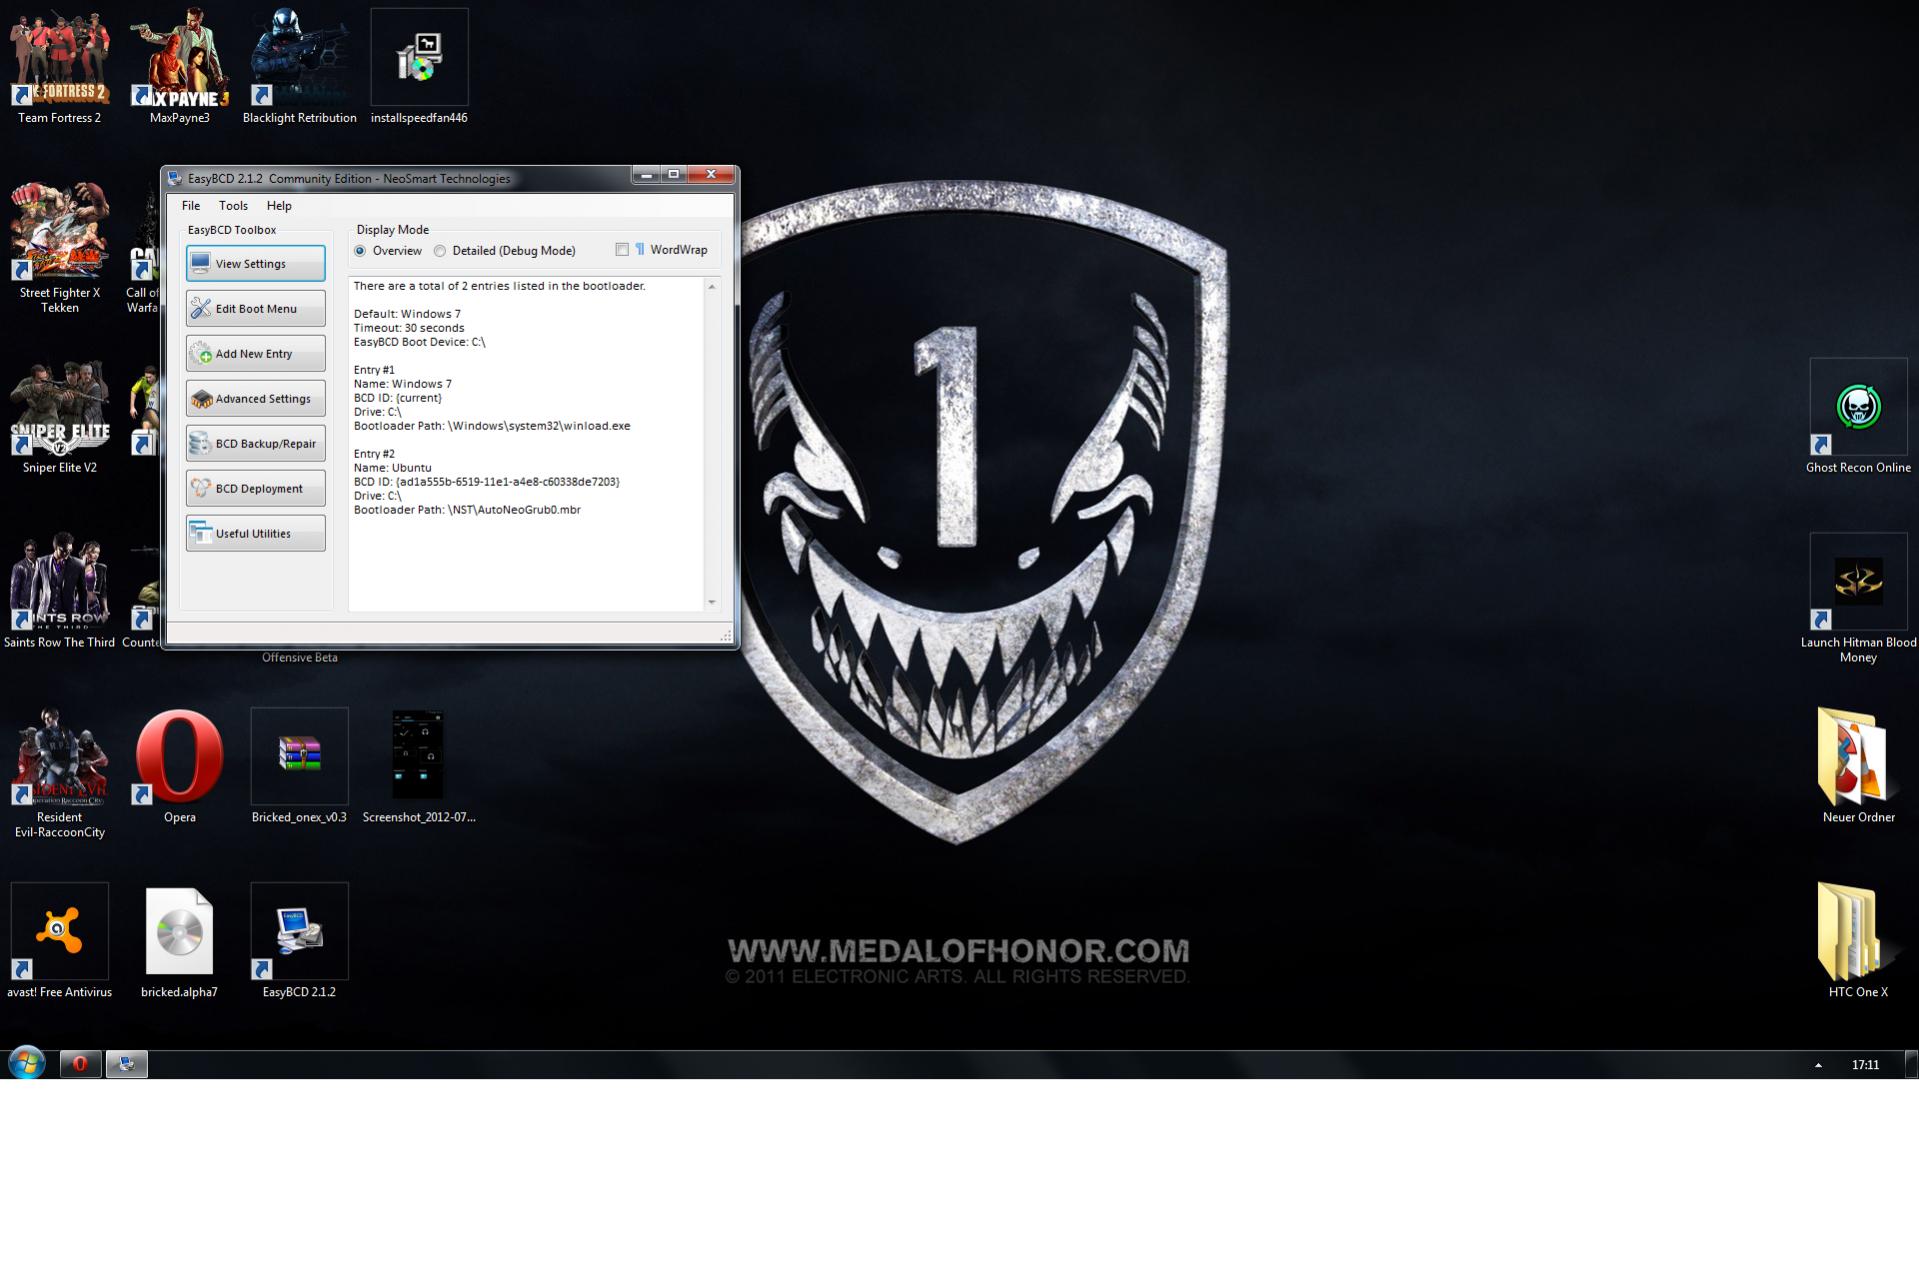Click scroll-up arrow of bootloader text area
The width and height of the screenshot is (1919, 1279).
[712, 287]
